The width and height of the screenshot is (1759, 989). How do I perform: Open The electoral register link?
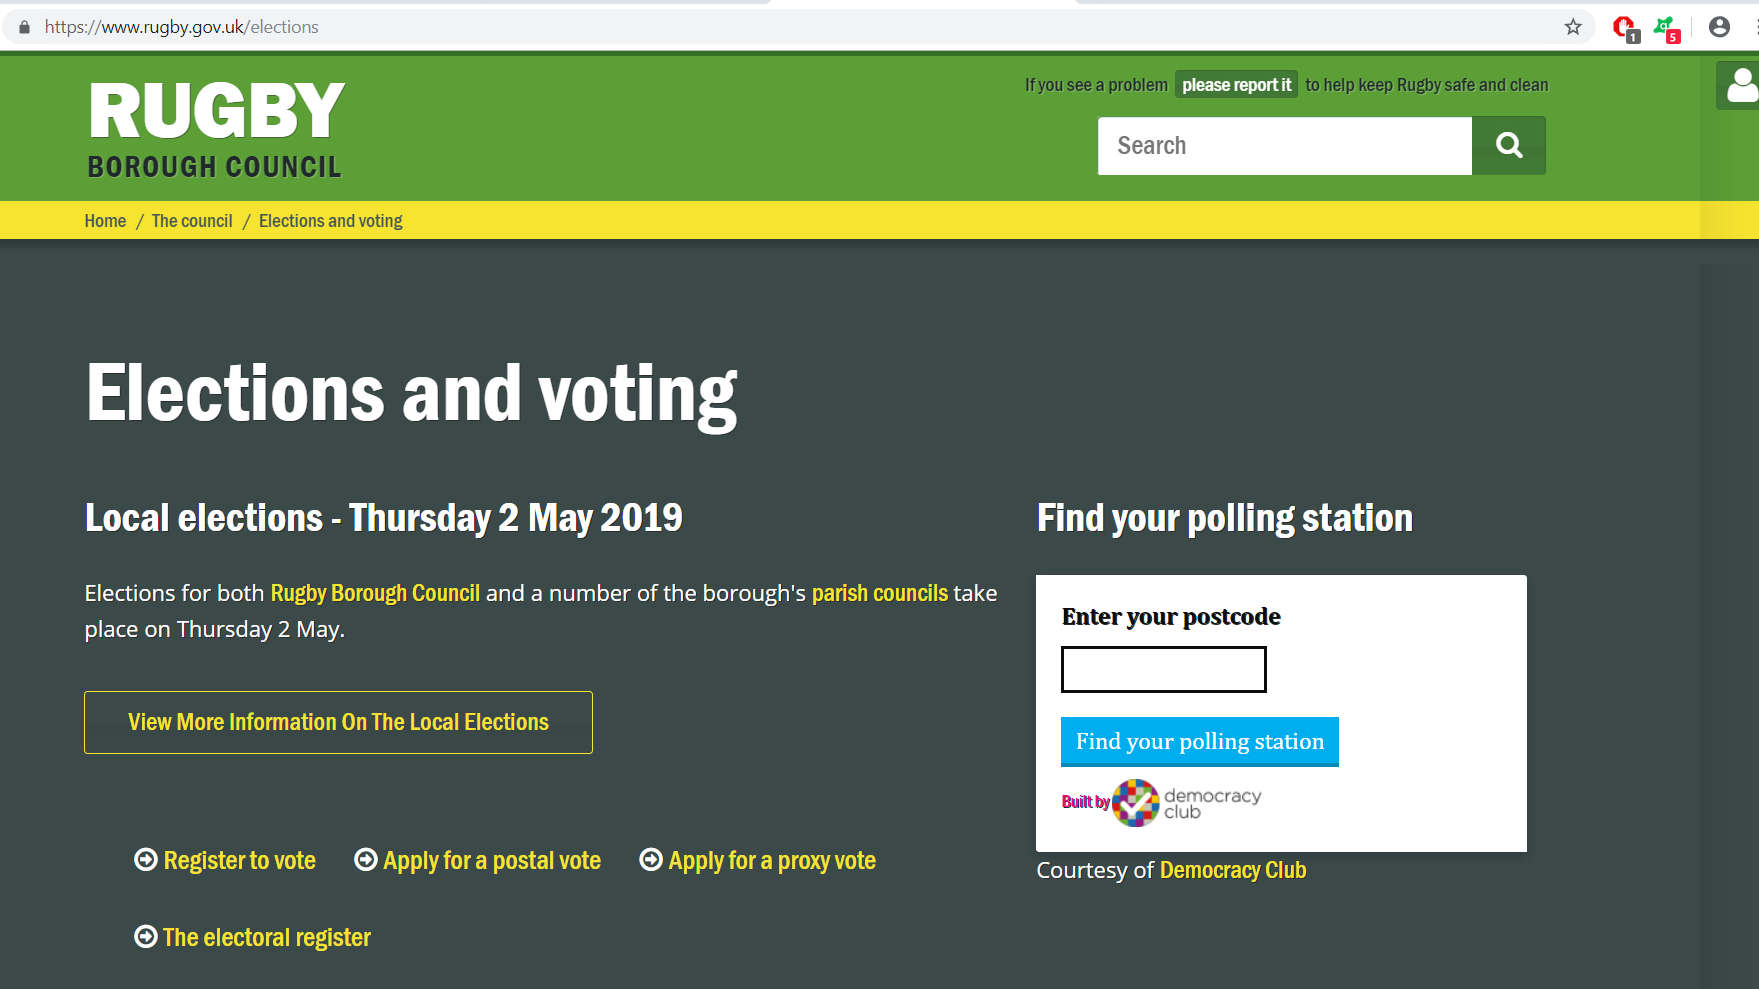pyautogui.click(x=252, y=937)
